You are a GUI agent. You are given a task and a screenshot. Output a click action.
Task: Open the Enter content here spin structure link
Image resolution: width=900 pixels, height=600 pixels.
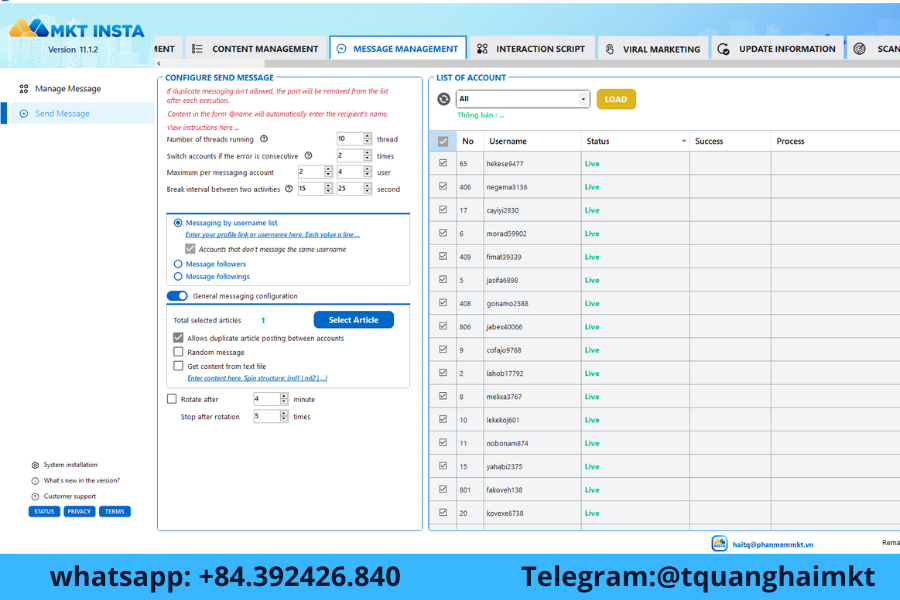pos(257,378)
